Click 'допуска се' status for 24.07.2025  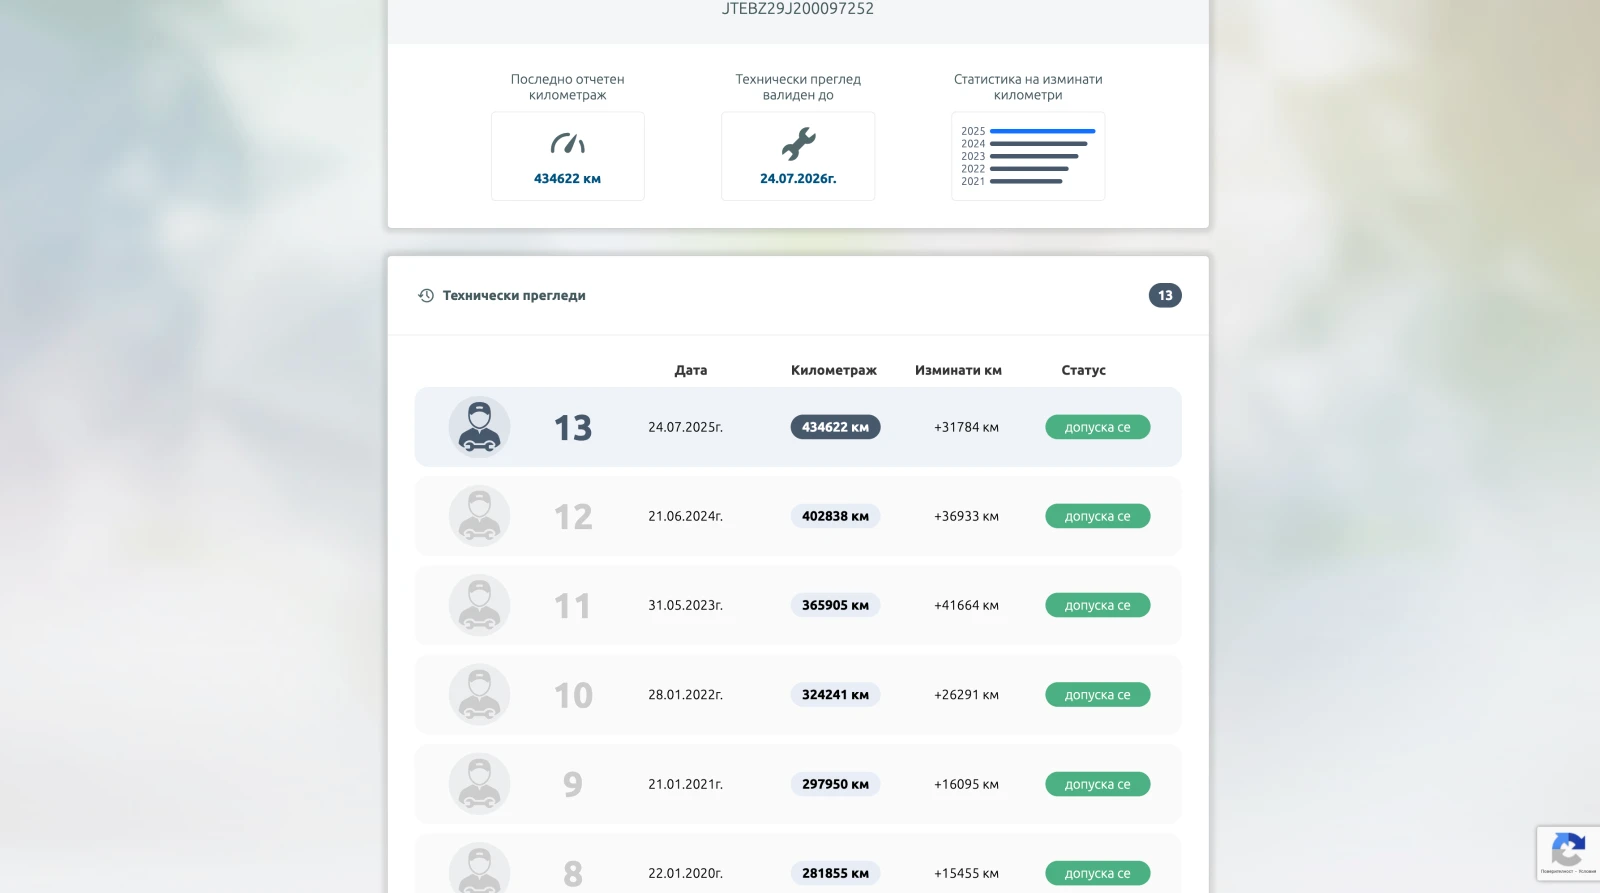tap(1097, 427)
